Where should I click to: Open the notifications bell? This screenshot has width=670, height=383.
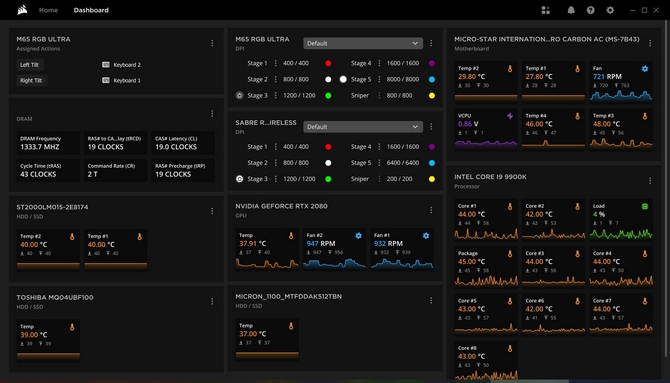point(571,10)
